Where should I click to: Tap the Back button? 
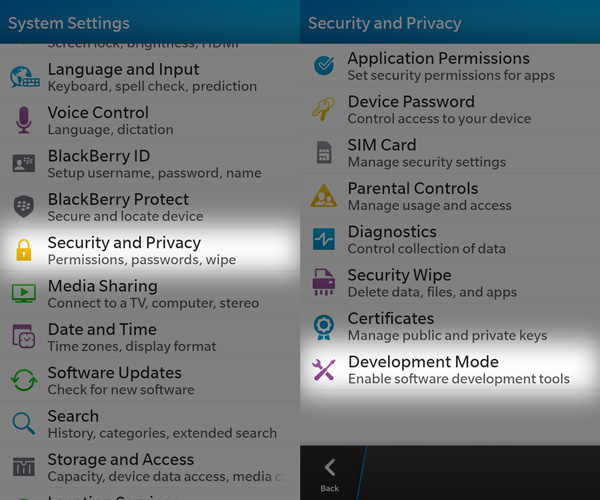click(x=330, y=474)
